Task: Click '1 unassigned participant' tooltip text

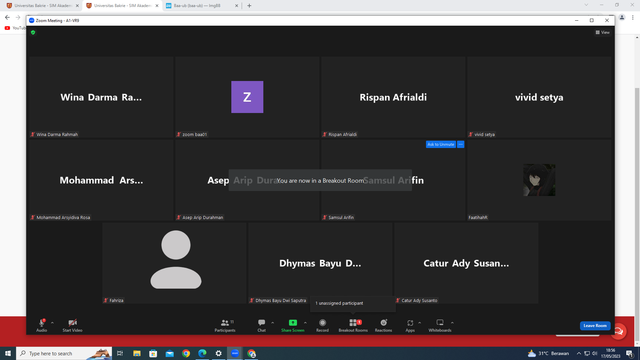Action: pyautogui.click(x=339, y=303)
